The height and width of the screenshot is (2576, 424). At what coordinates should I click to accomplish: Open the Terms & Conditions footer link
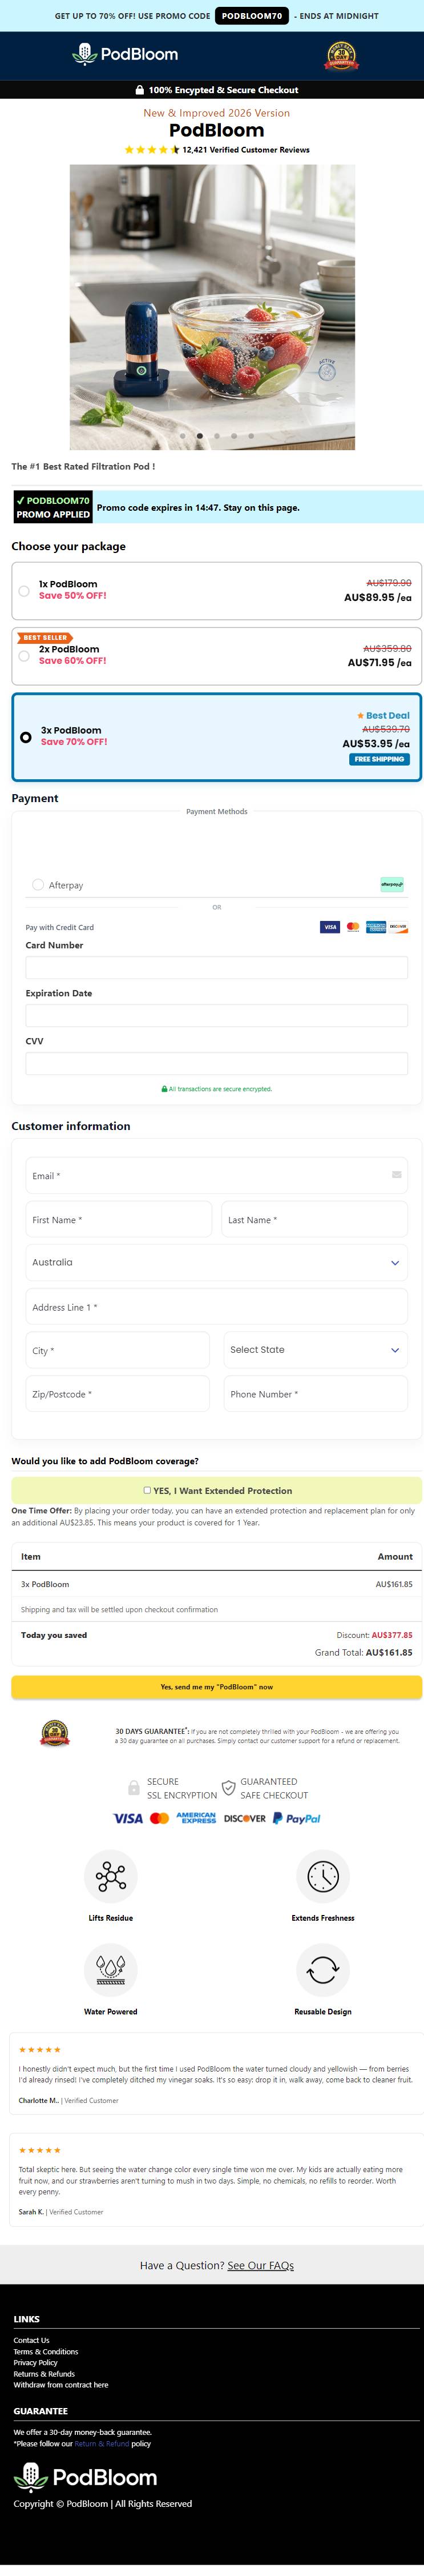coord(46,2351)
